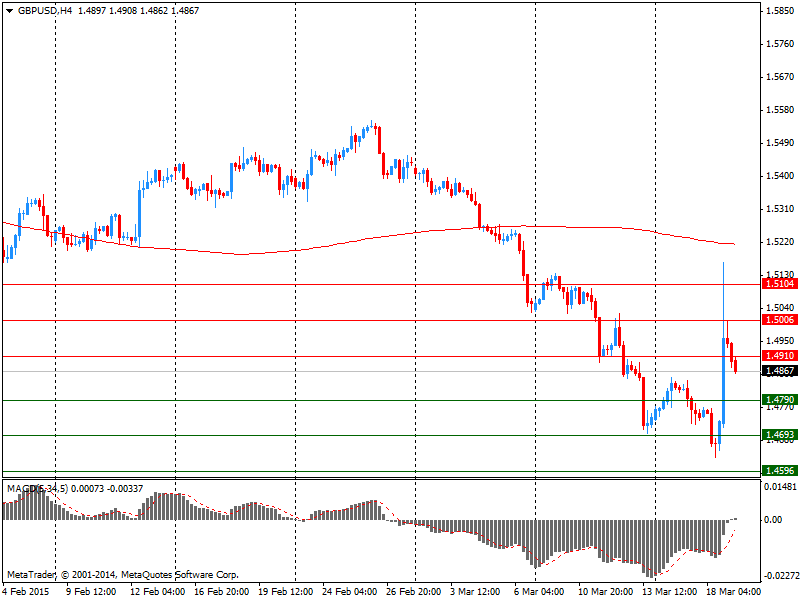
Task: Click the 26 Feb 20:00 time label
Action: (413, 591)
